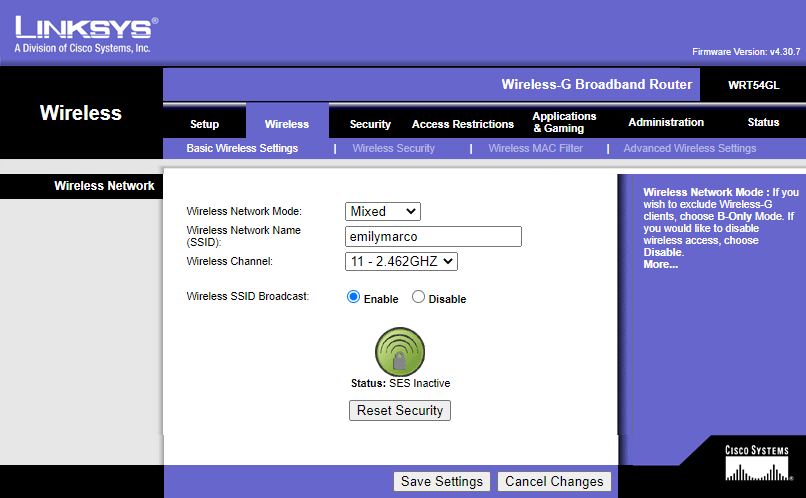
Task: Switch to the Status tab
Action: tap(763, 122)
